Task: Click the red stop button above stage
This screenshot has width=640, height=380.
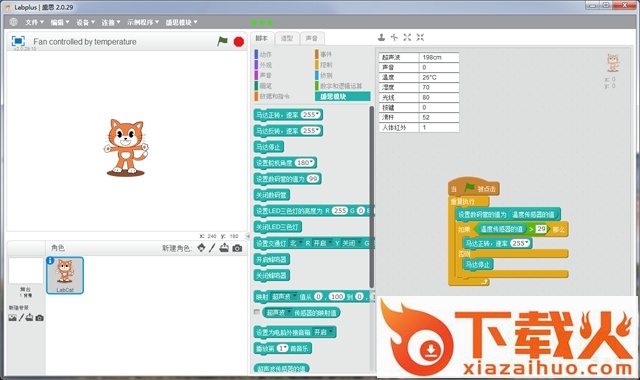Action: tap(239, 42)
